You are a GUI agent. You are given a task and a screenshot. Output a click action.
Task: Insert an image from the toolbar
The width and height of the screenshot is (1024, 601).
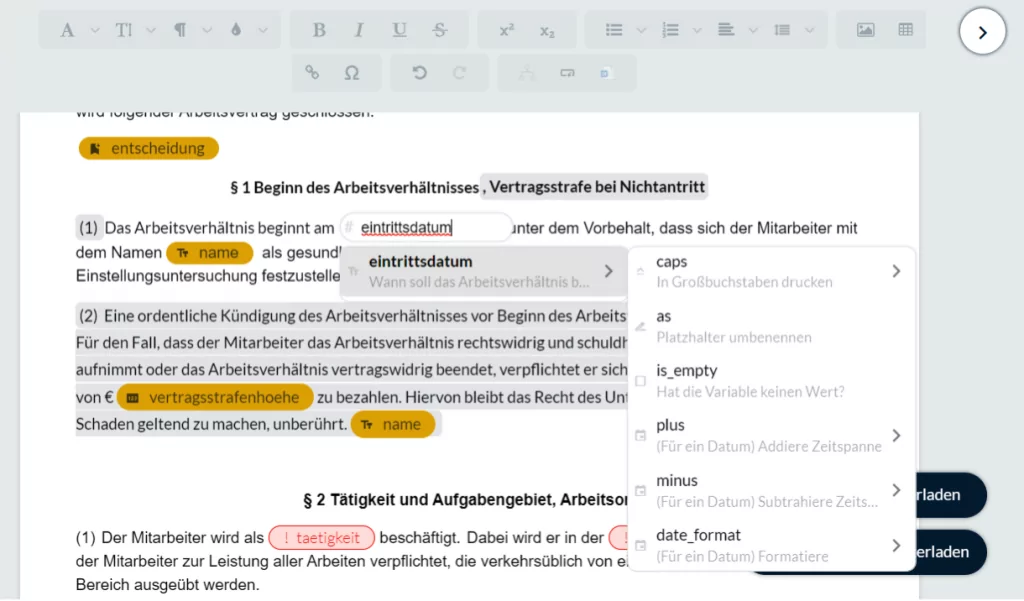865,30
